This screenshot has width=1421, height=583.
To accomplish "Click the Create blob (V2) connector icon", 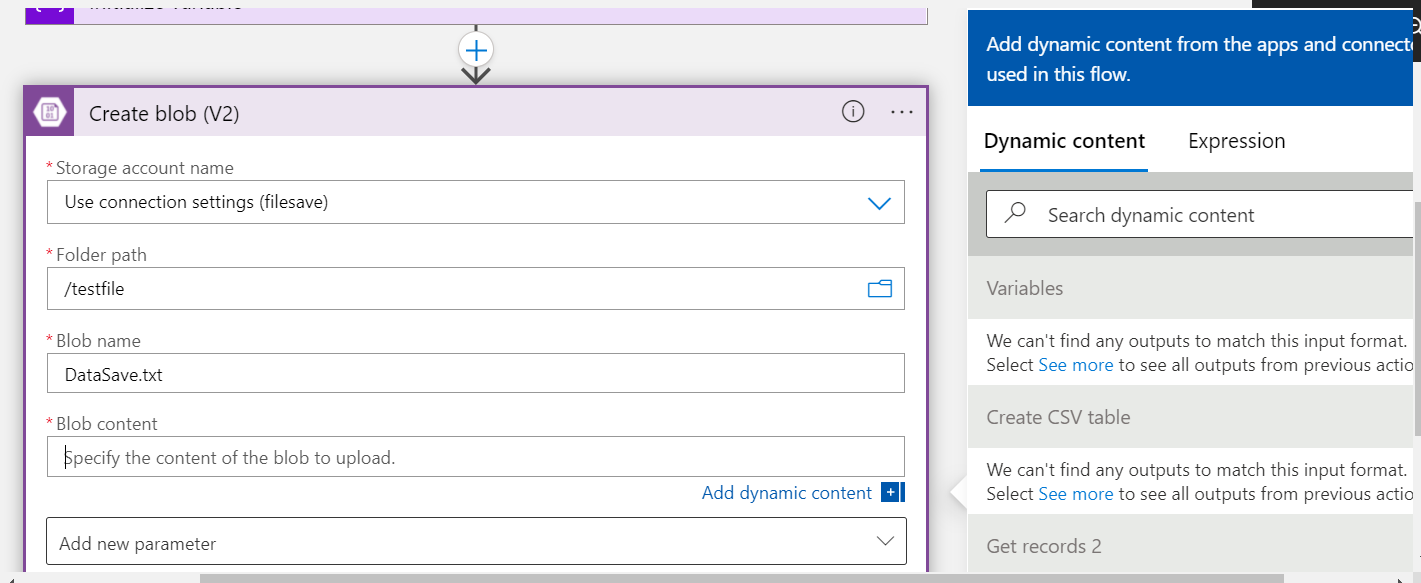I will pos(48,111).
